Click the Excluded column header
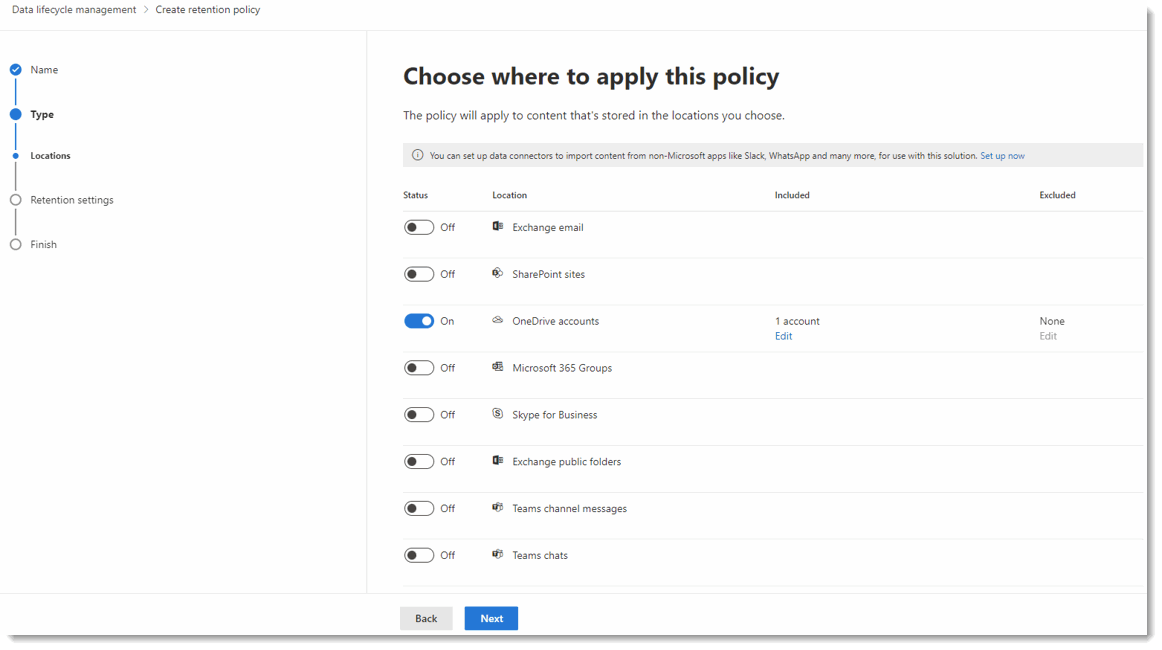 point(1058,195)
